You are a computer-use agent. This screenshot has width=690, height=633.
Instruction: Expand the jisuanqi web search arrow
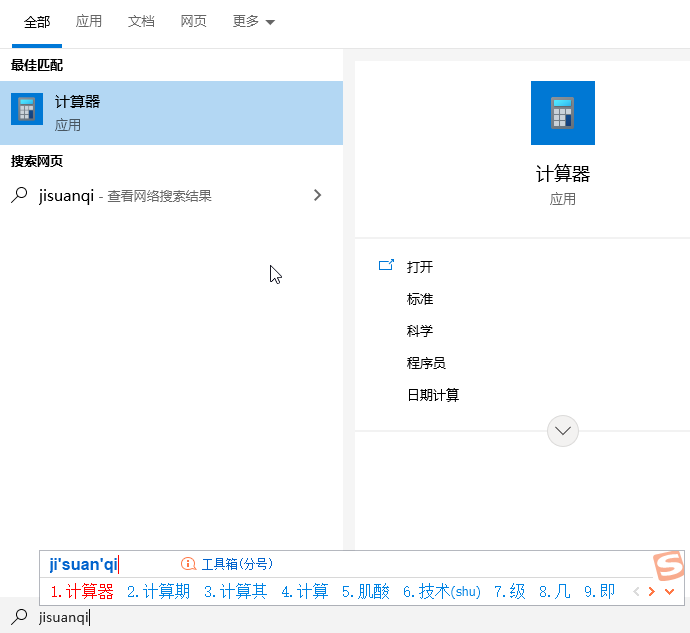pos(317,195)
